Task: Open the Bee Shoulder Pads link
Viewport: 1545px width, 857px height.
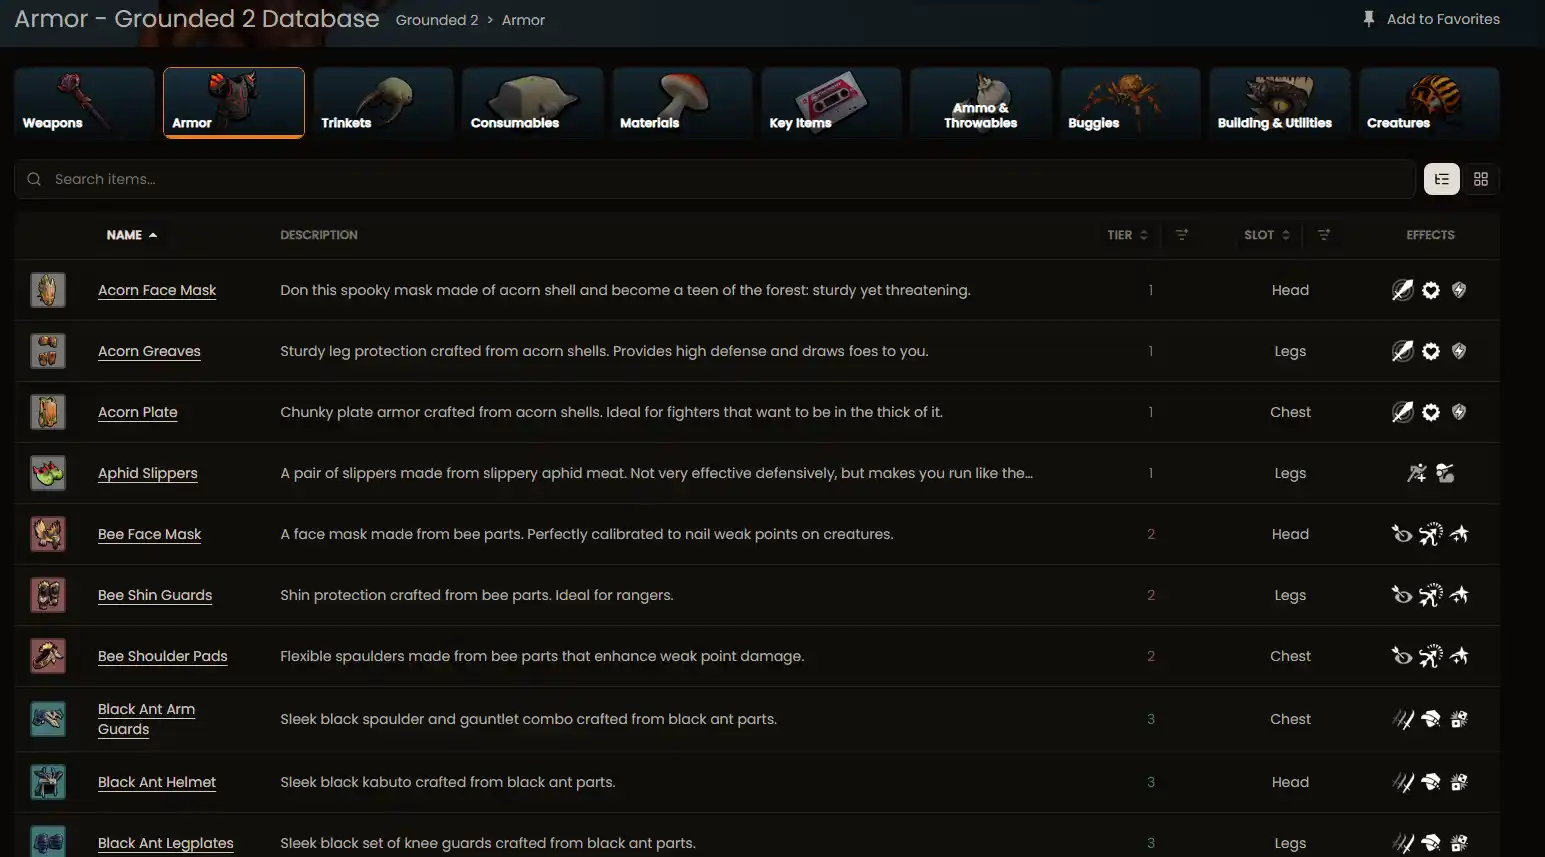Action: (x=163, y=656)
